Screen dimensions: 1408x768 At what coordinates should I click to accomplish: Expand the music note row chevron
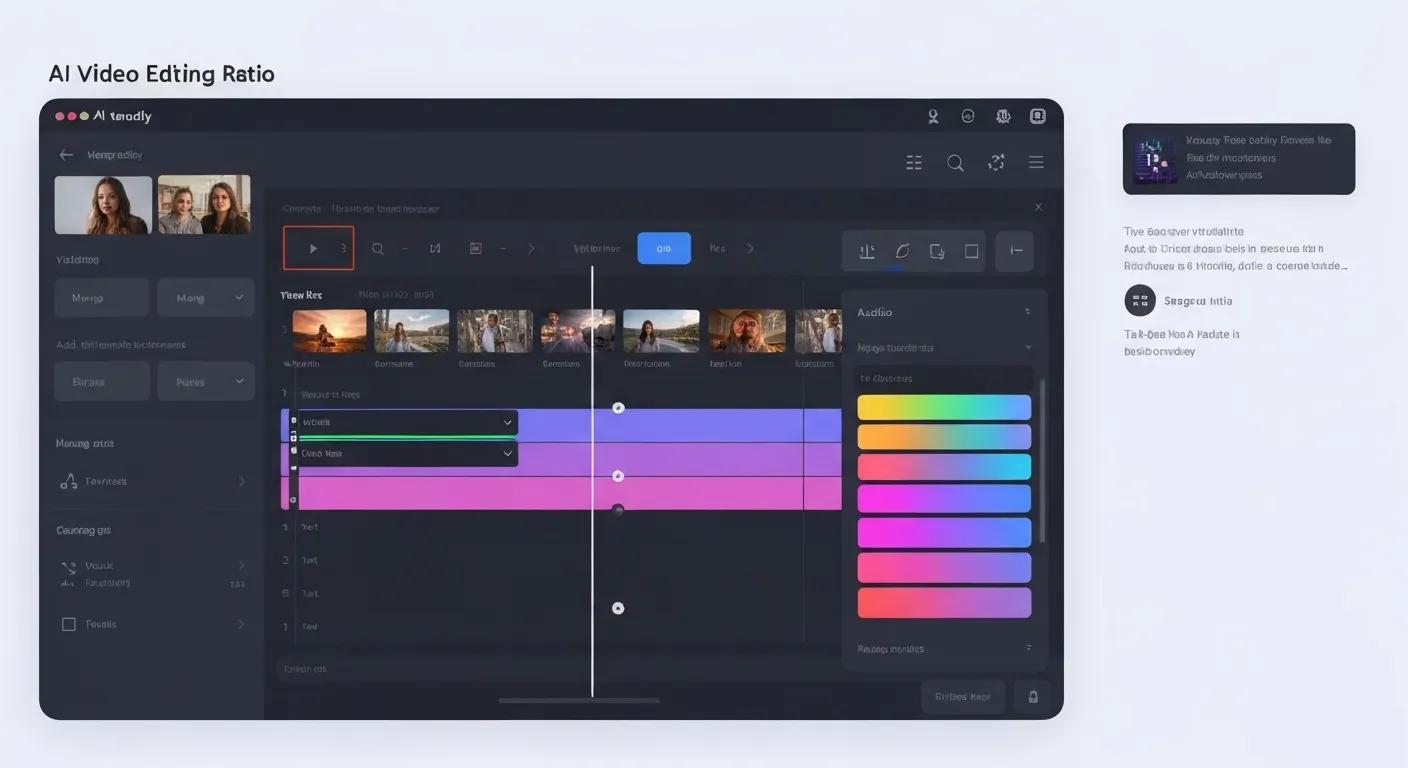point(241,481)
